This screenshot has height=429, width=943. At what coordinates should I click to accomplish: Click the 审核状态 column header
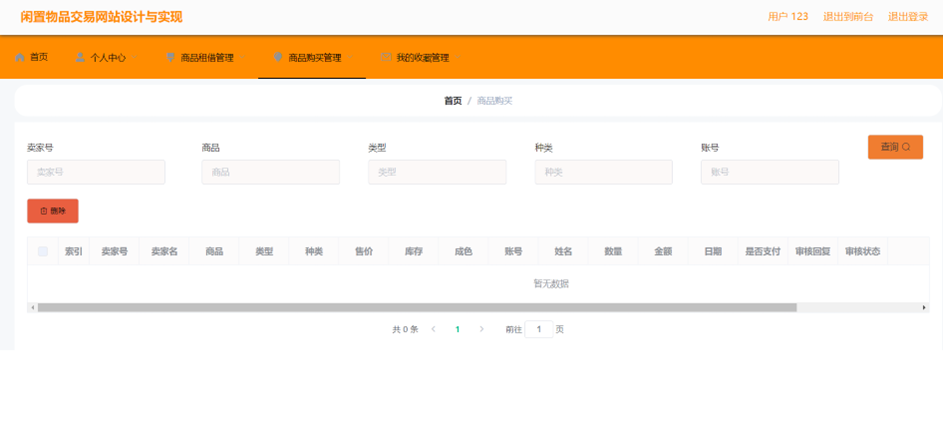click(863, 252)
